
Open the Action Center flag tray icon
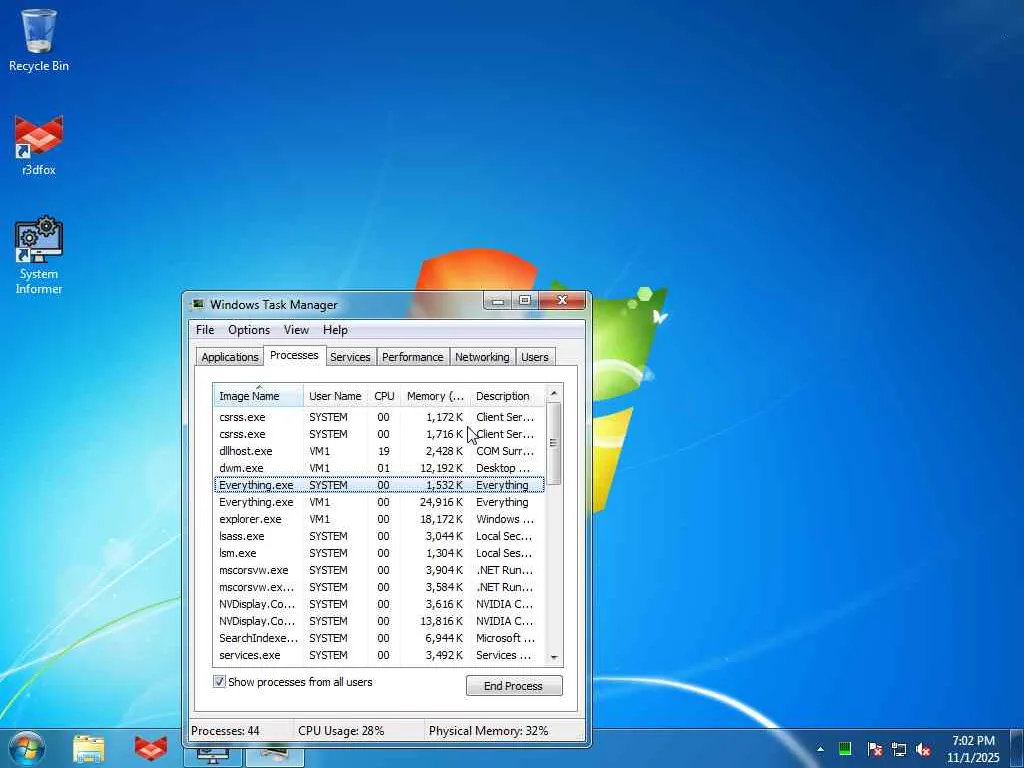point(874,749)
